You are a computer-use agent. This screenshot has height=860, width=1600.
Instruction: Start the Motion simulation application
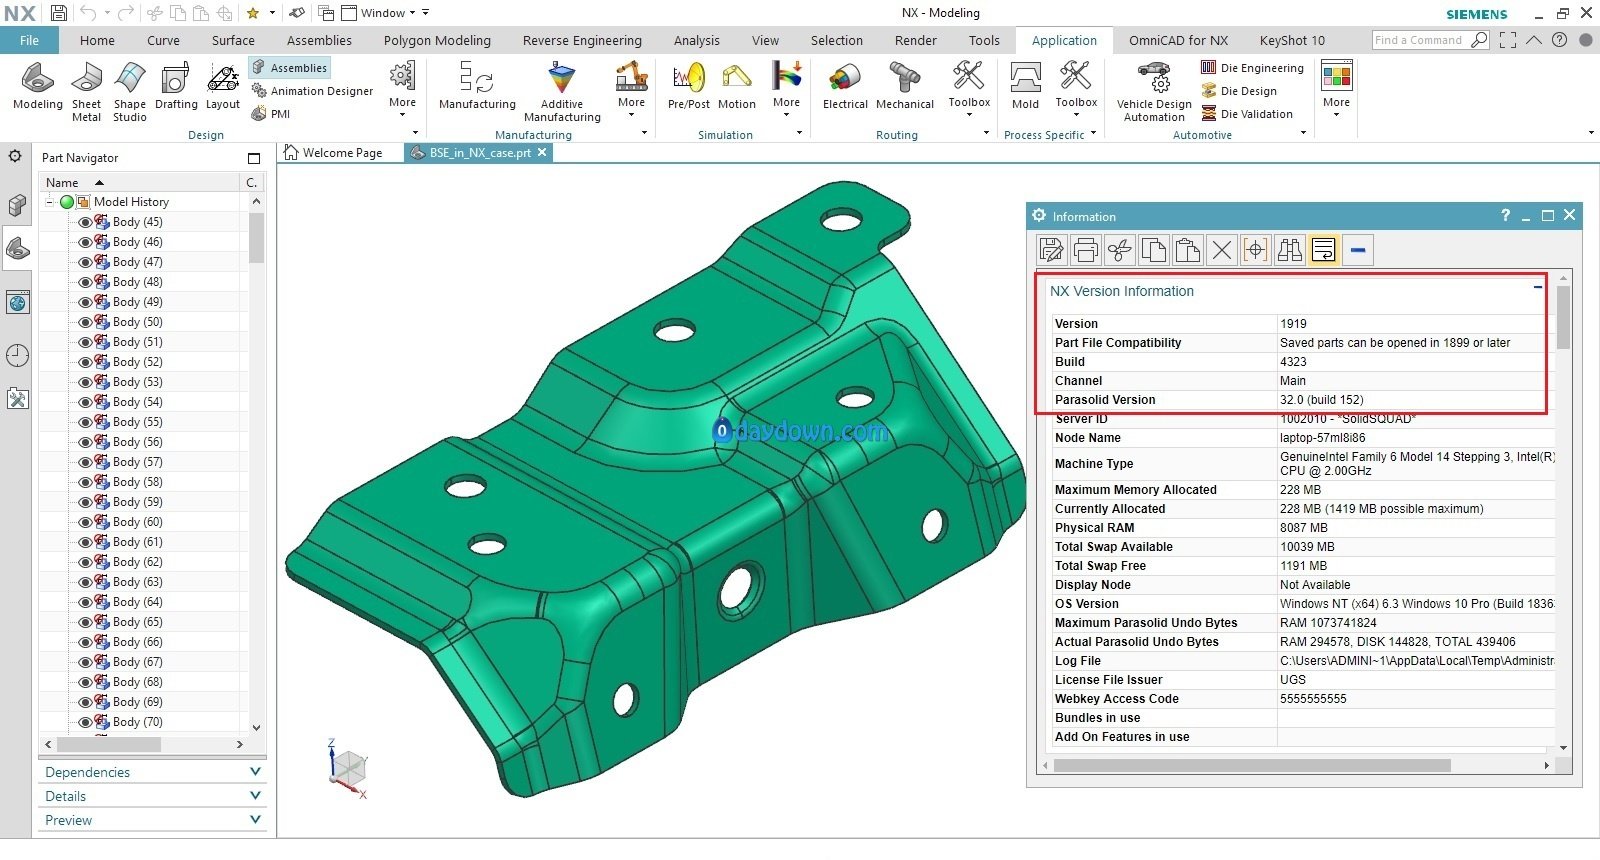737,88
